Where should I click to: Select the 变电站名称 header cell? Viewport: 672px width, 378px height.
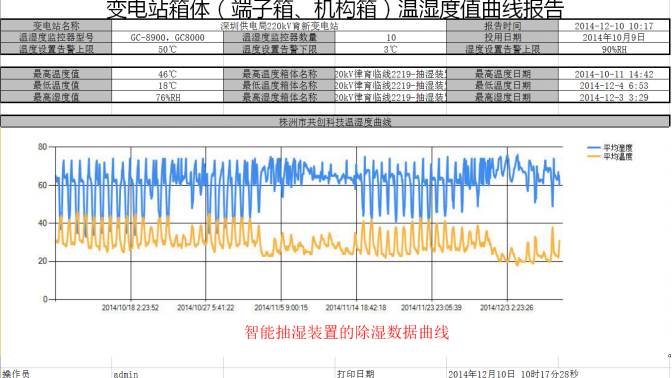click(x=56, y=26)
